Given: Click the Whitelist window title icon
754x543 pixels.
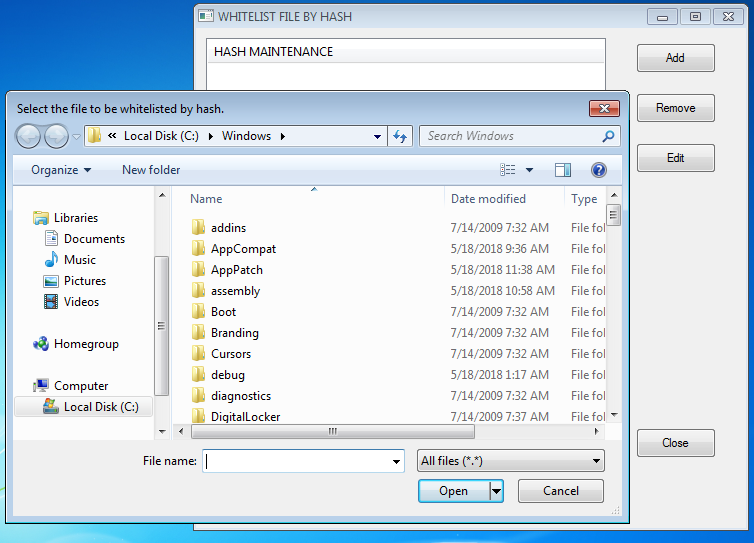Looking at the screenshot, I should pyautogui.click(x=206, y=16).
